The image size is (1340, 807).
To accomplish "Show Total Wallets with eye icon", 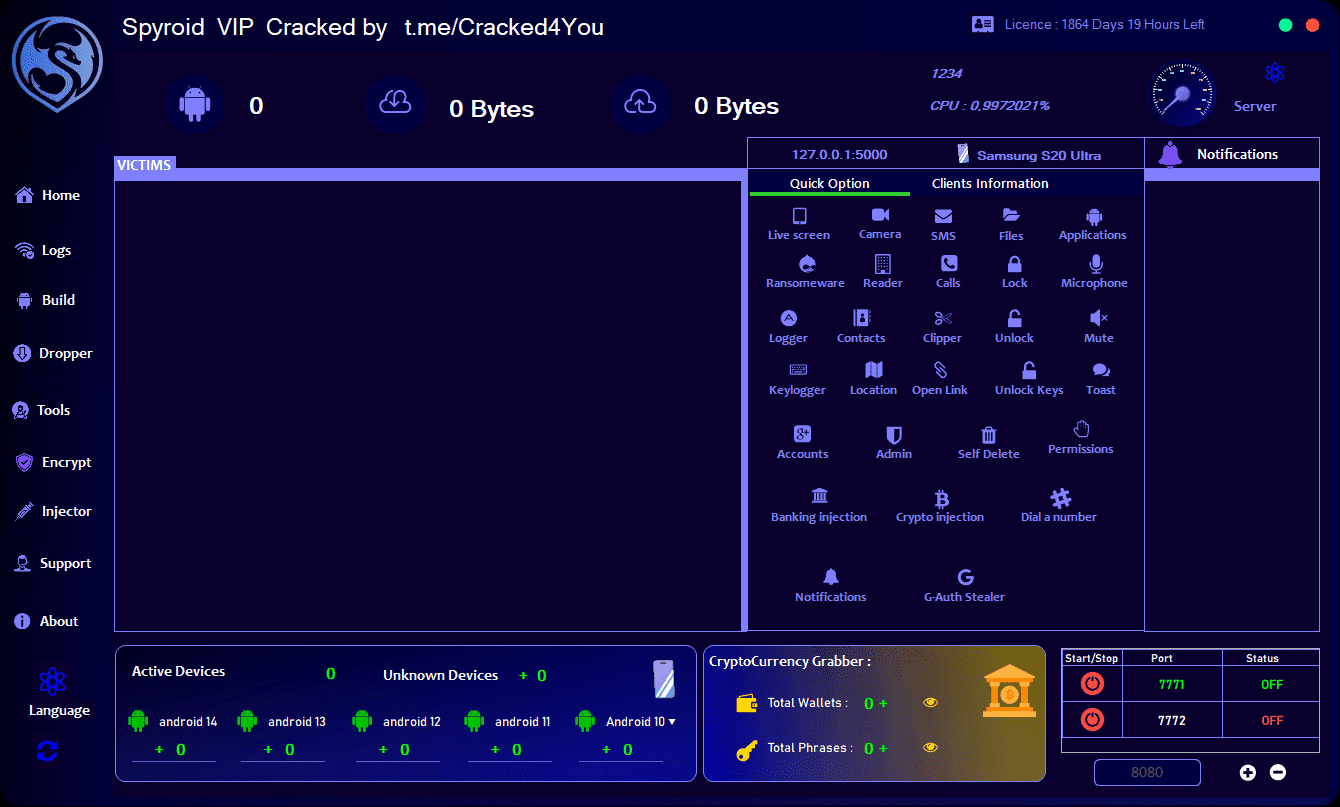I will [x=931, y=703].
